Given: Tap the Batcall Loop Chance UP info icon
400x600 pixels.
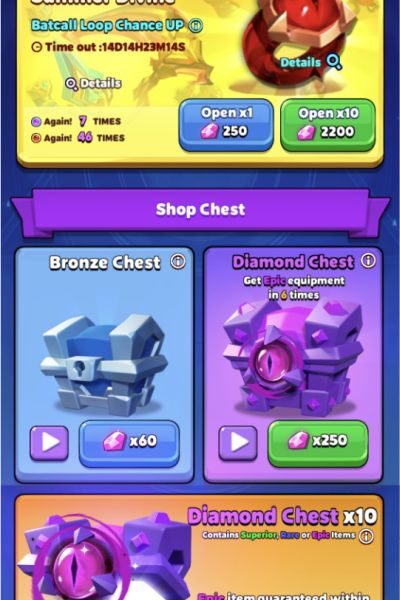Looking at the screenshot, I should (x=196, y=26).
